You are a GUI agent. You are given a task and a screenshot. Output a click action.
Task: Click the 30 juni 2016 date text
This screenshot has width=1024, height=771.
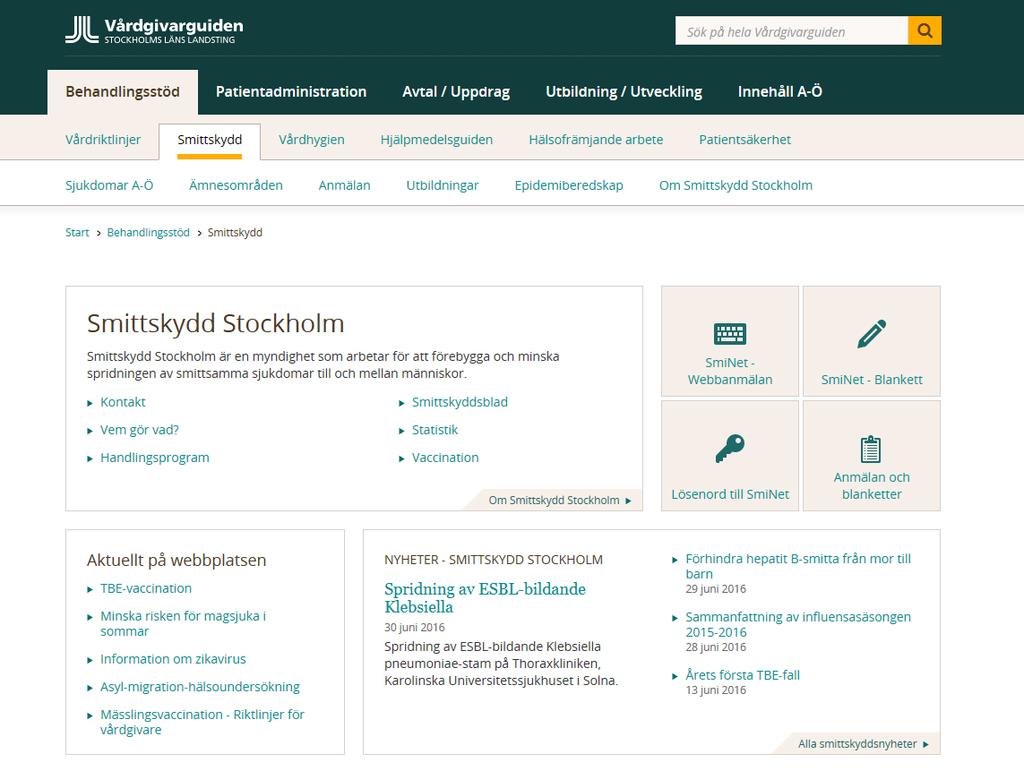point(414,627)
